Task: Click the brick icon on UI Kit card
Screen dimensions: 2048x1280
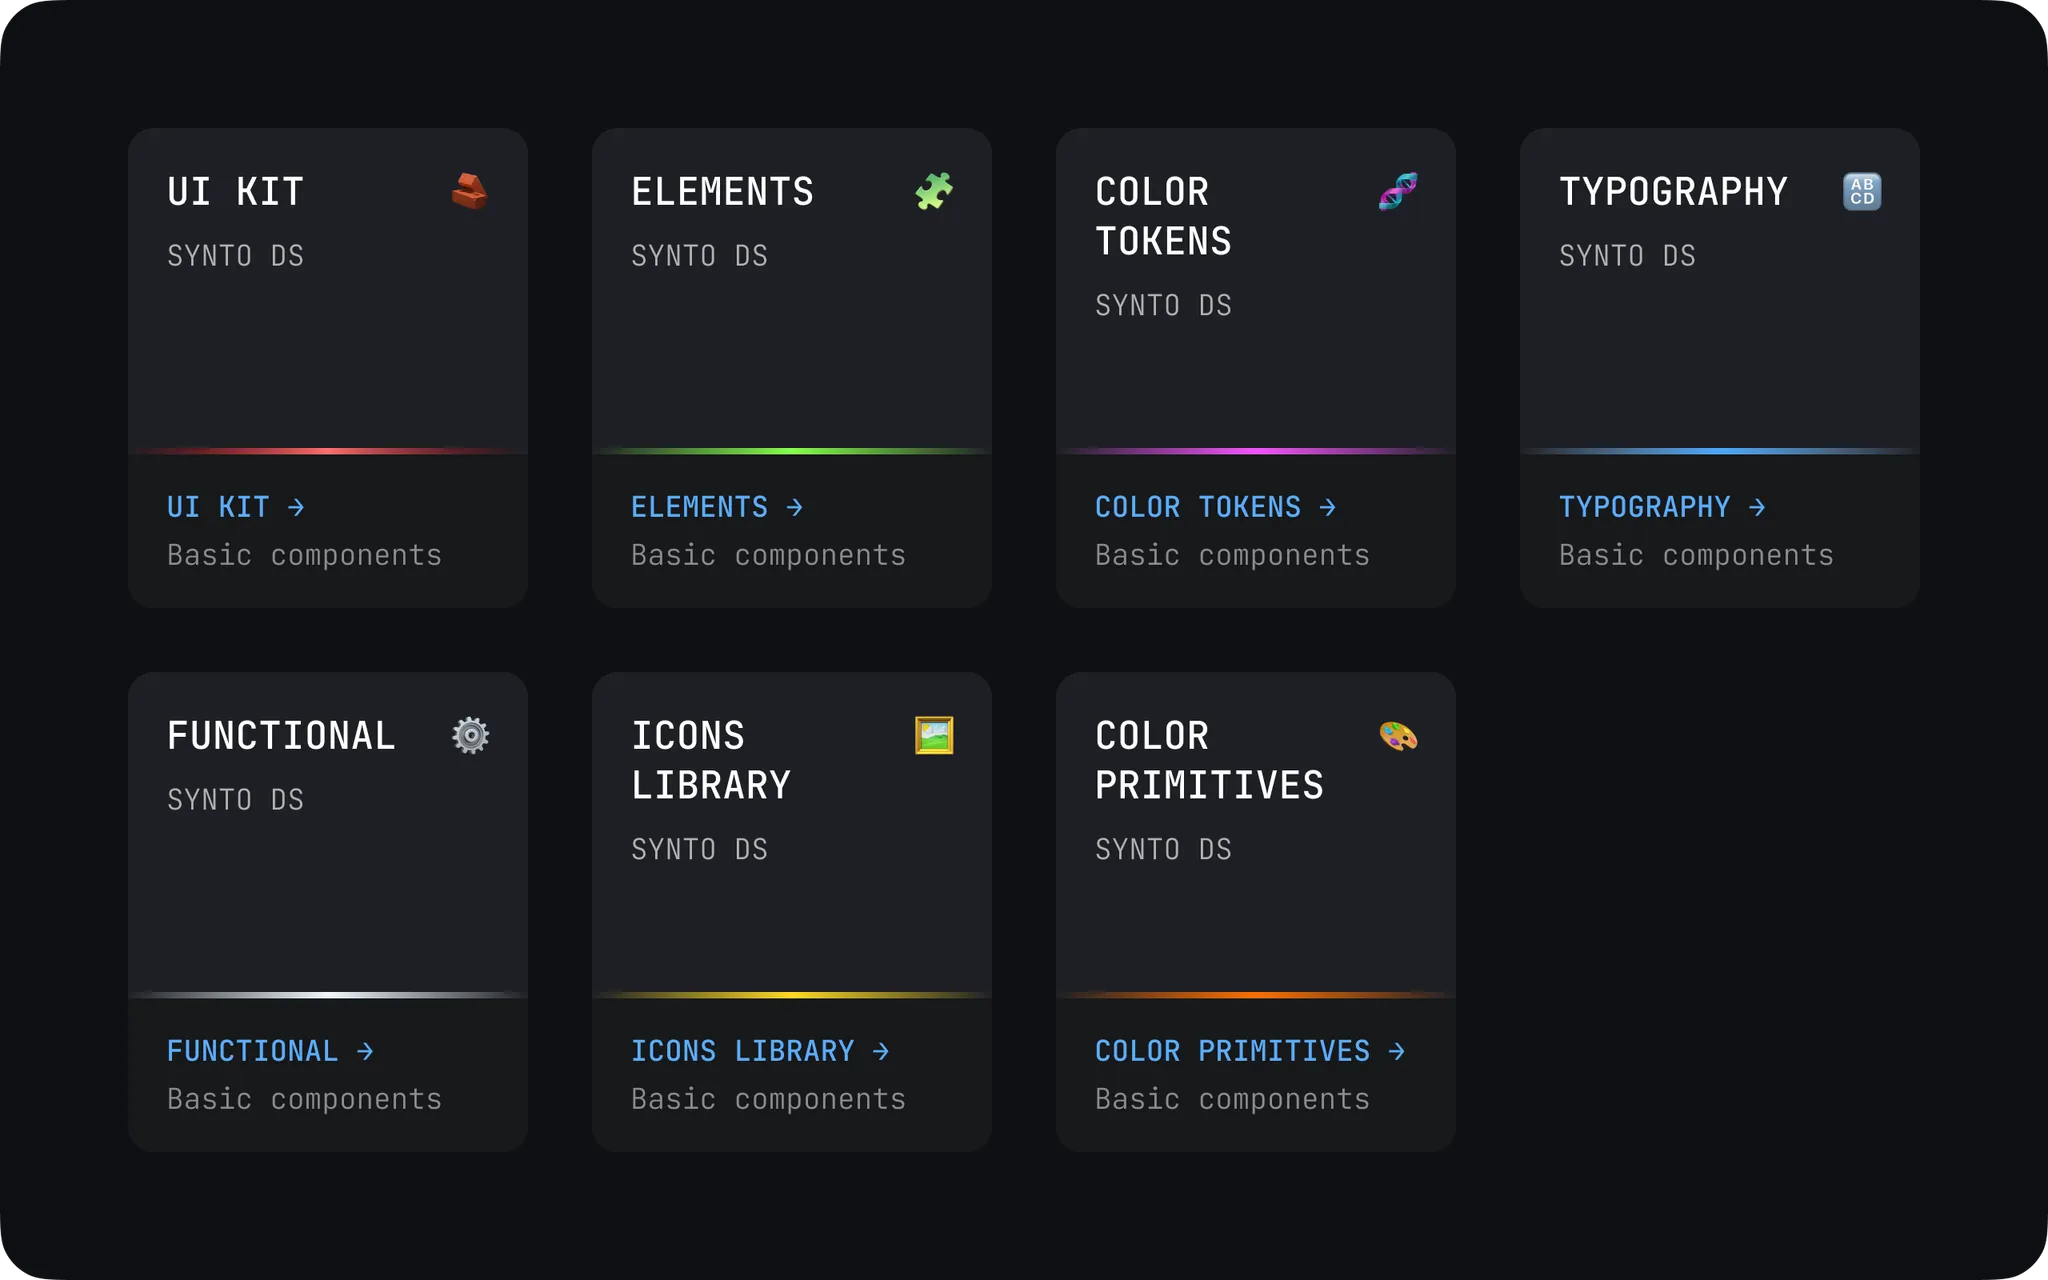Action: pyautogui.click(x=469, y=191)
